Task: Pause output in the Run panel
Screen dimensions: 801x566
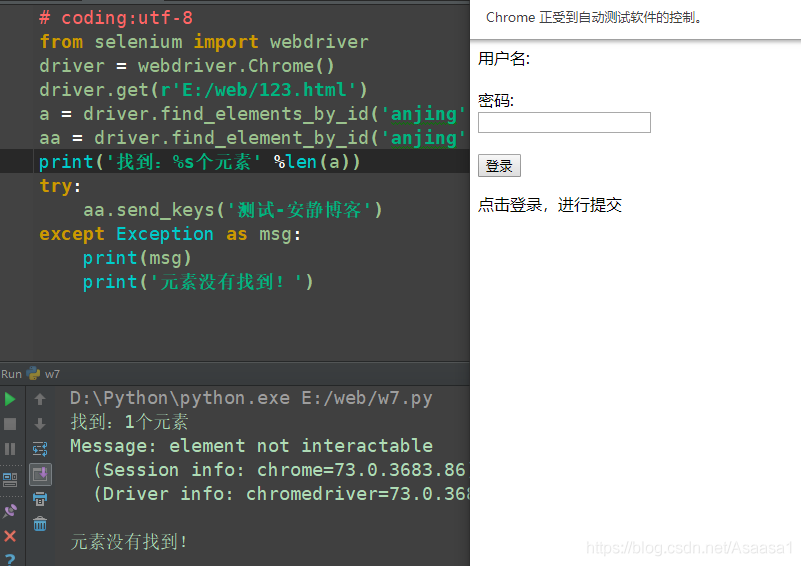Action: 10,449
